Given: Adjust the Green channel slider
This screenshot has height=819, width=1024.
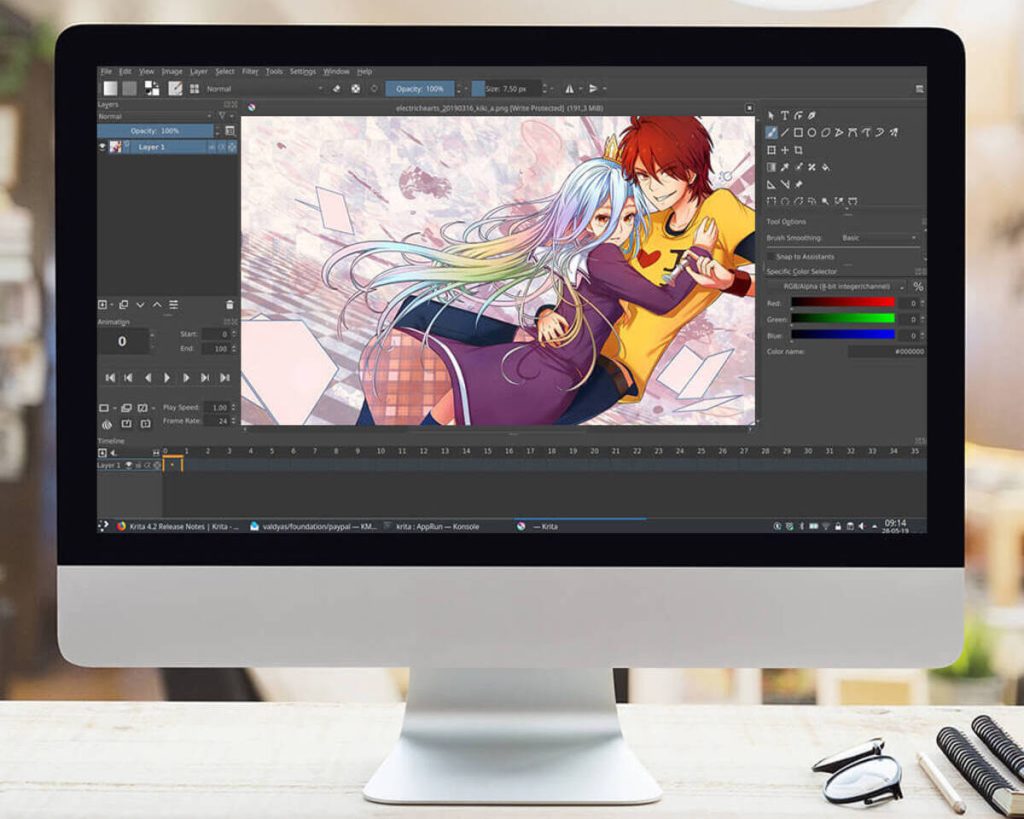Looking at the screenshot, I should (x=842, y=319).
